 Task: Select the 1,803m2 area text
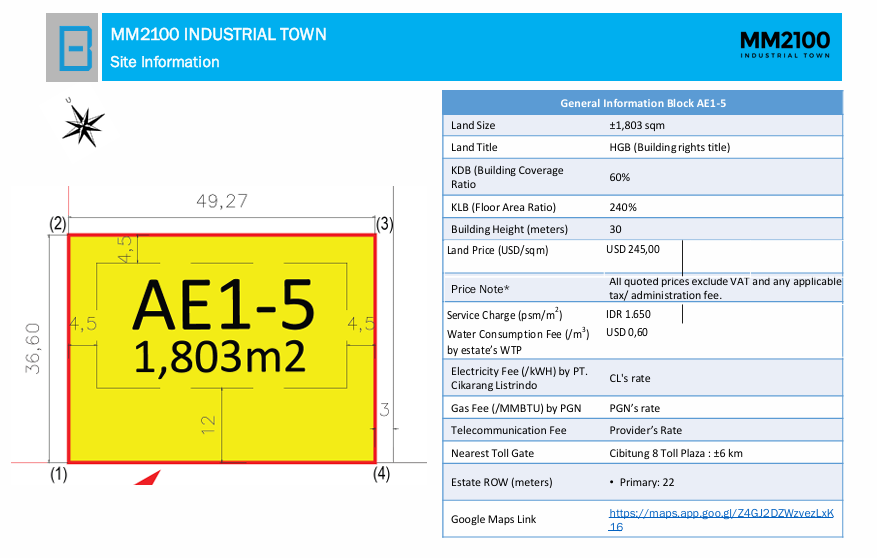click(220, 358)
